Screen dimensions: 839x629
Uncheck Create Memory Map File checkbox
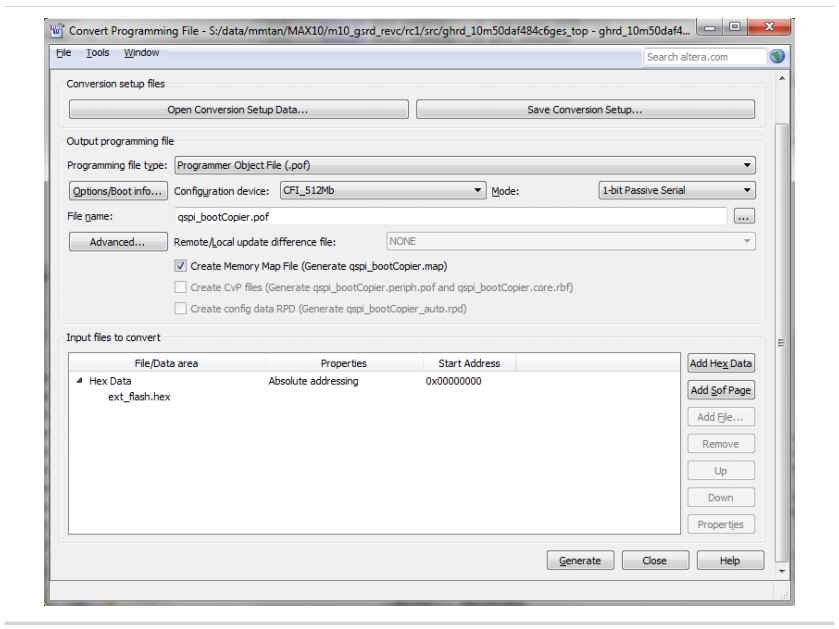180,266
